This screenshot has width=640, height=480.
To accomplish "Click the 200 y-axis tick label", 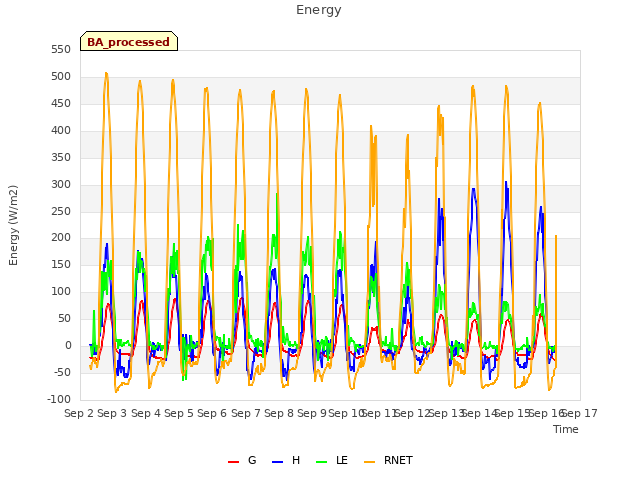I will (x=61, y=238).
